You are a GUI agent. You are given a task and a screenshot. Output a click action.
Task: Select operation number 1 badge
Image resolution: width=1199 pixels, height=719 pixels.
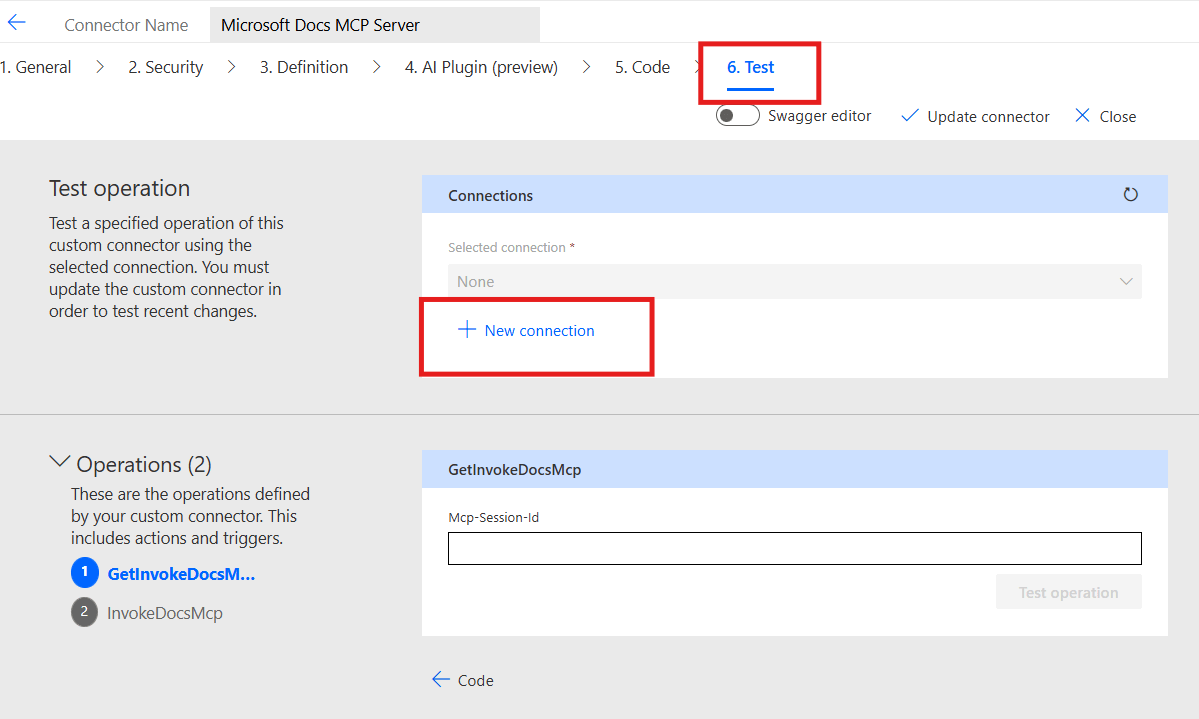pos(85,572)
